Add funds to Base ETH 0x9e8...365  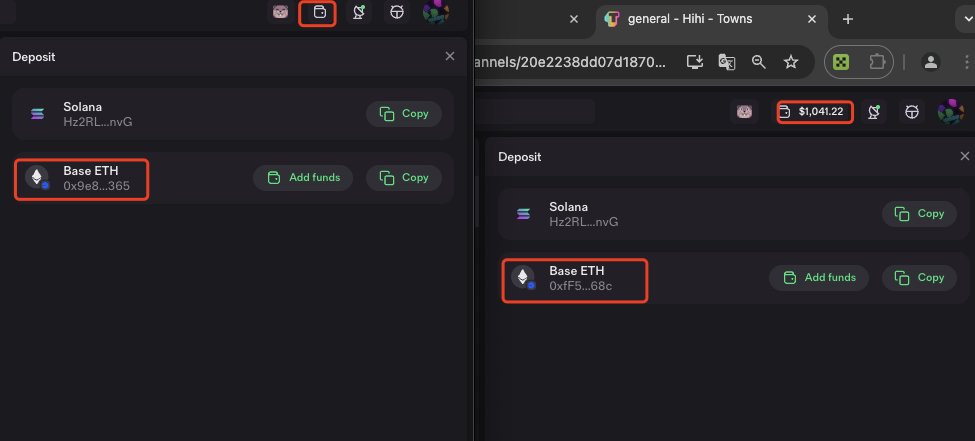click(x=303, y=178)
